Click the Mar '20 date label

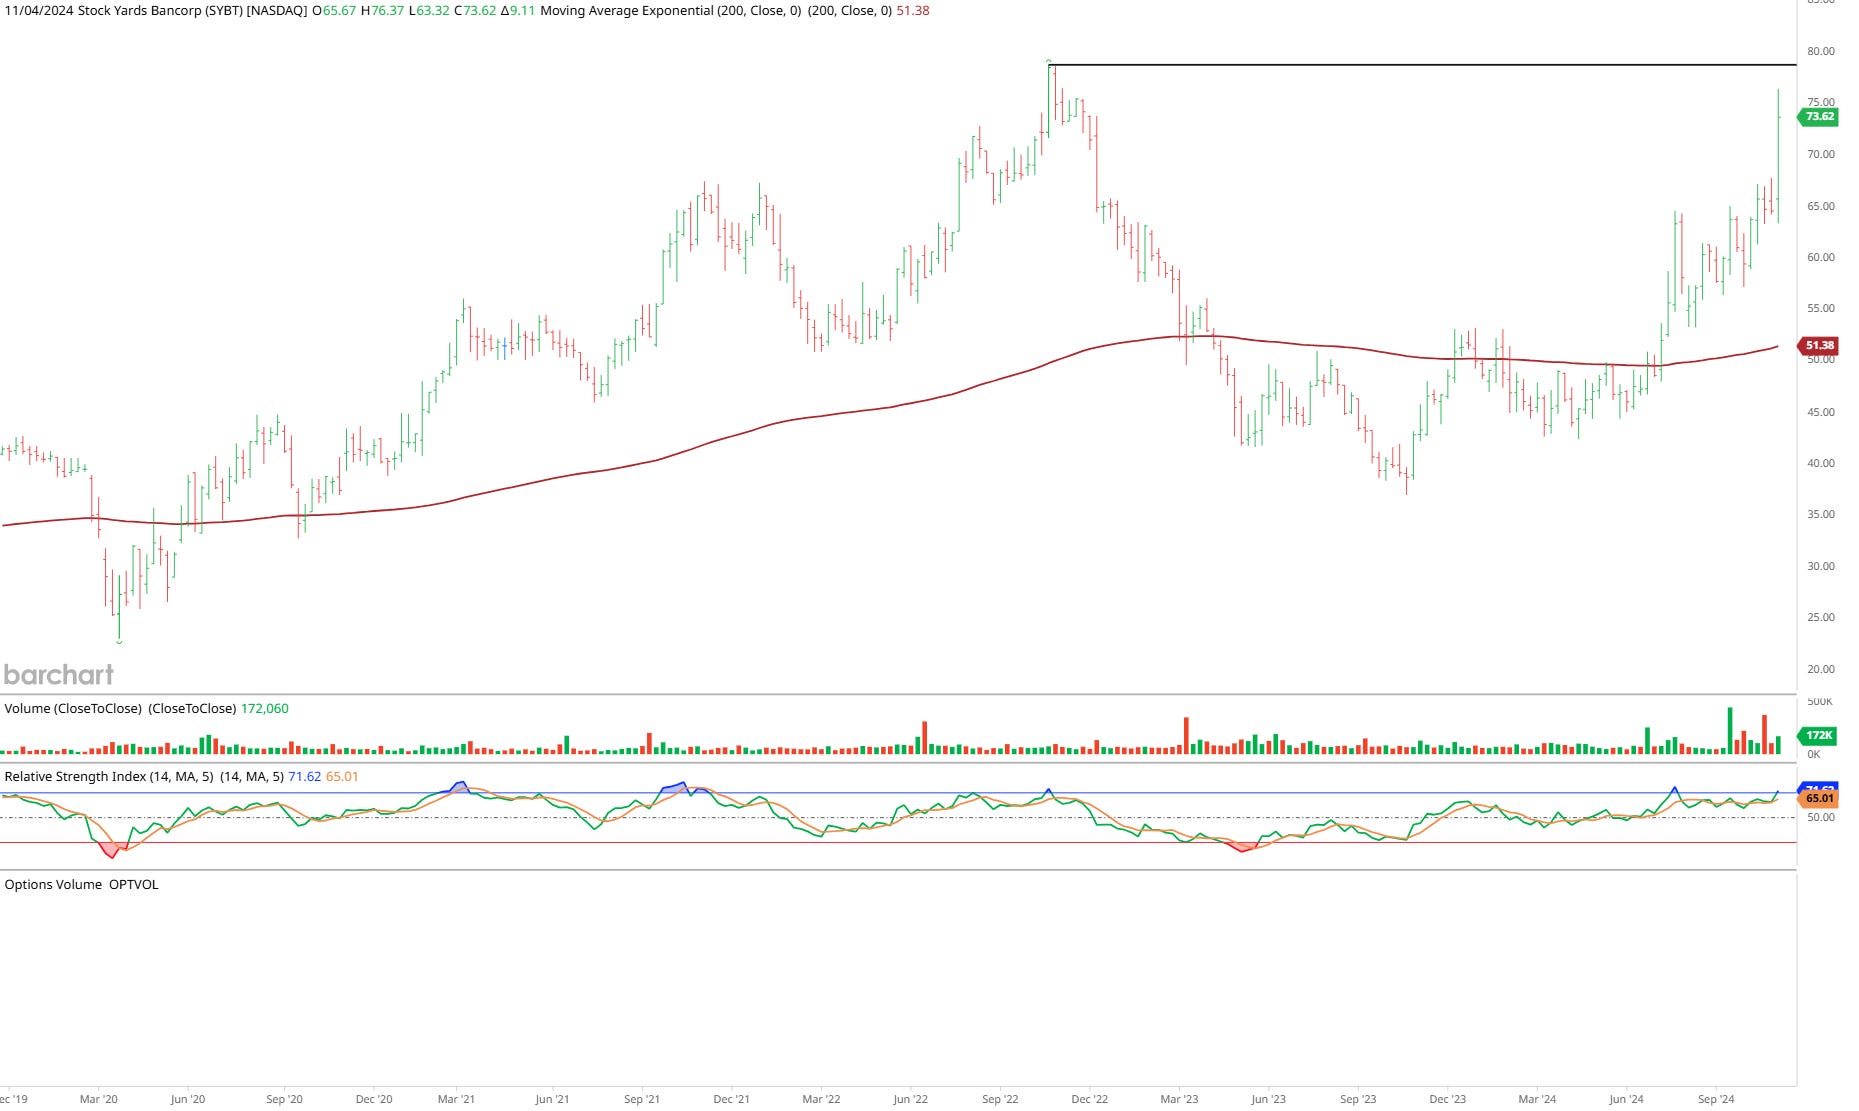click(98, 1099)
